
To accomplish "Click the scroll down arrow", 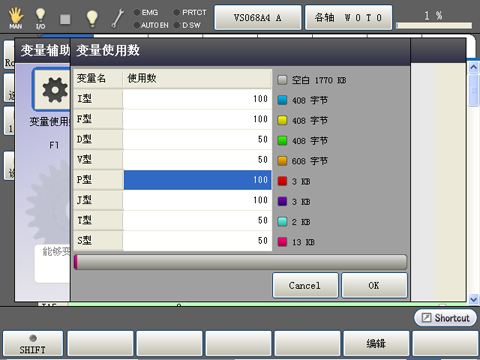I will [x=473, y=299].
